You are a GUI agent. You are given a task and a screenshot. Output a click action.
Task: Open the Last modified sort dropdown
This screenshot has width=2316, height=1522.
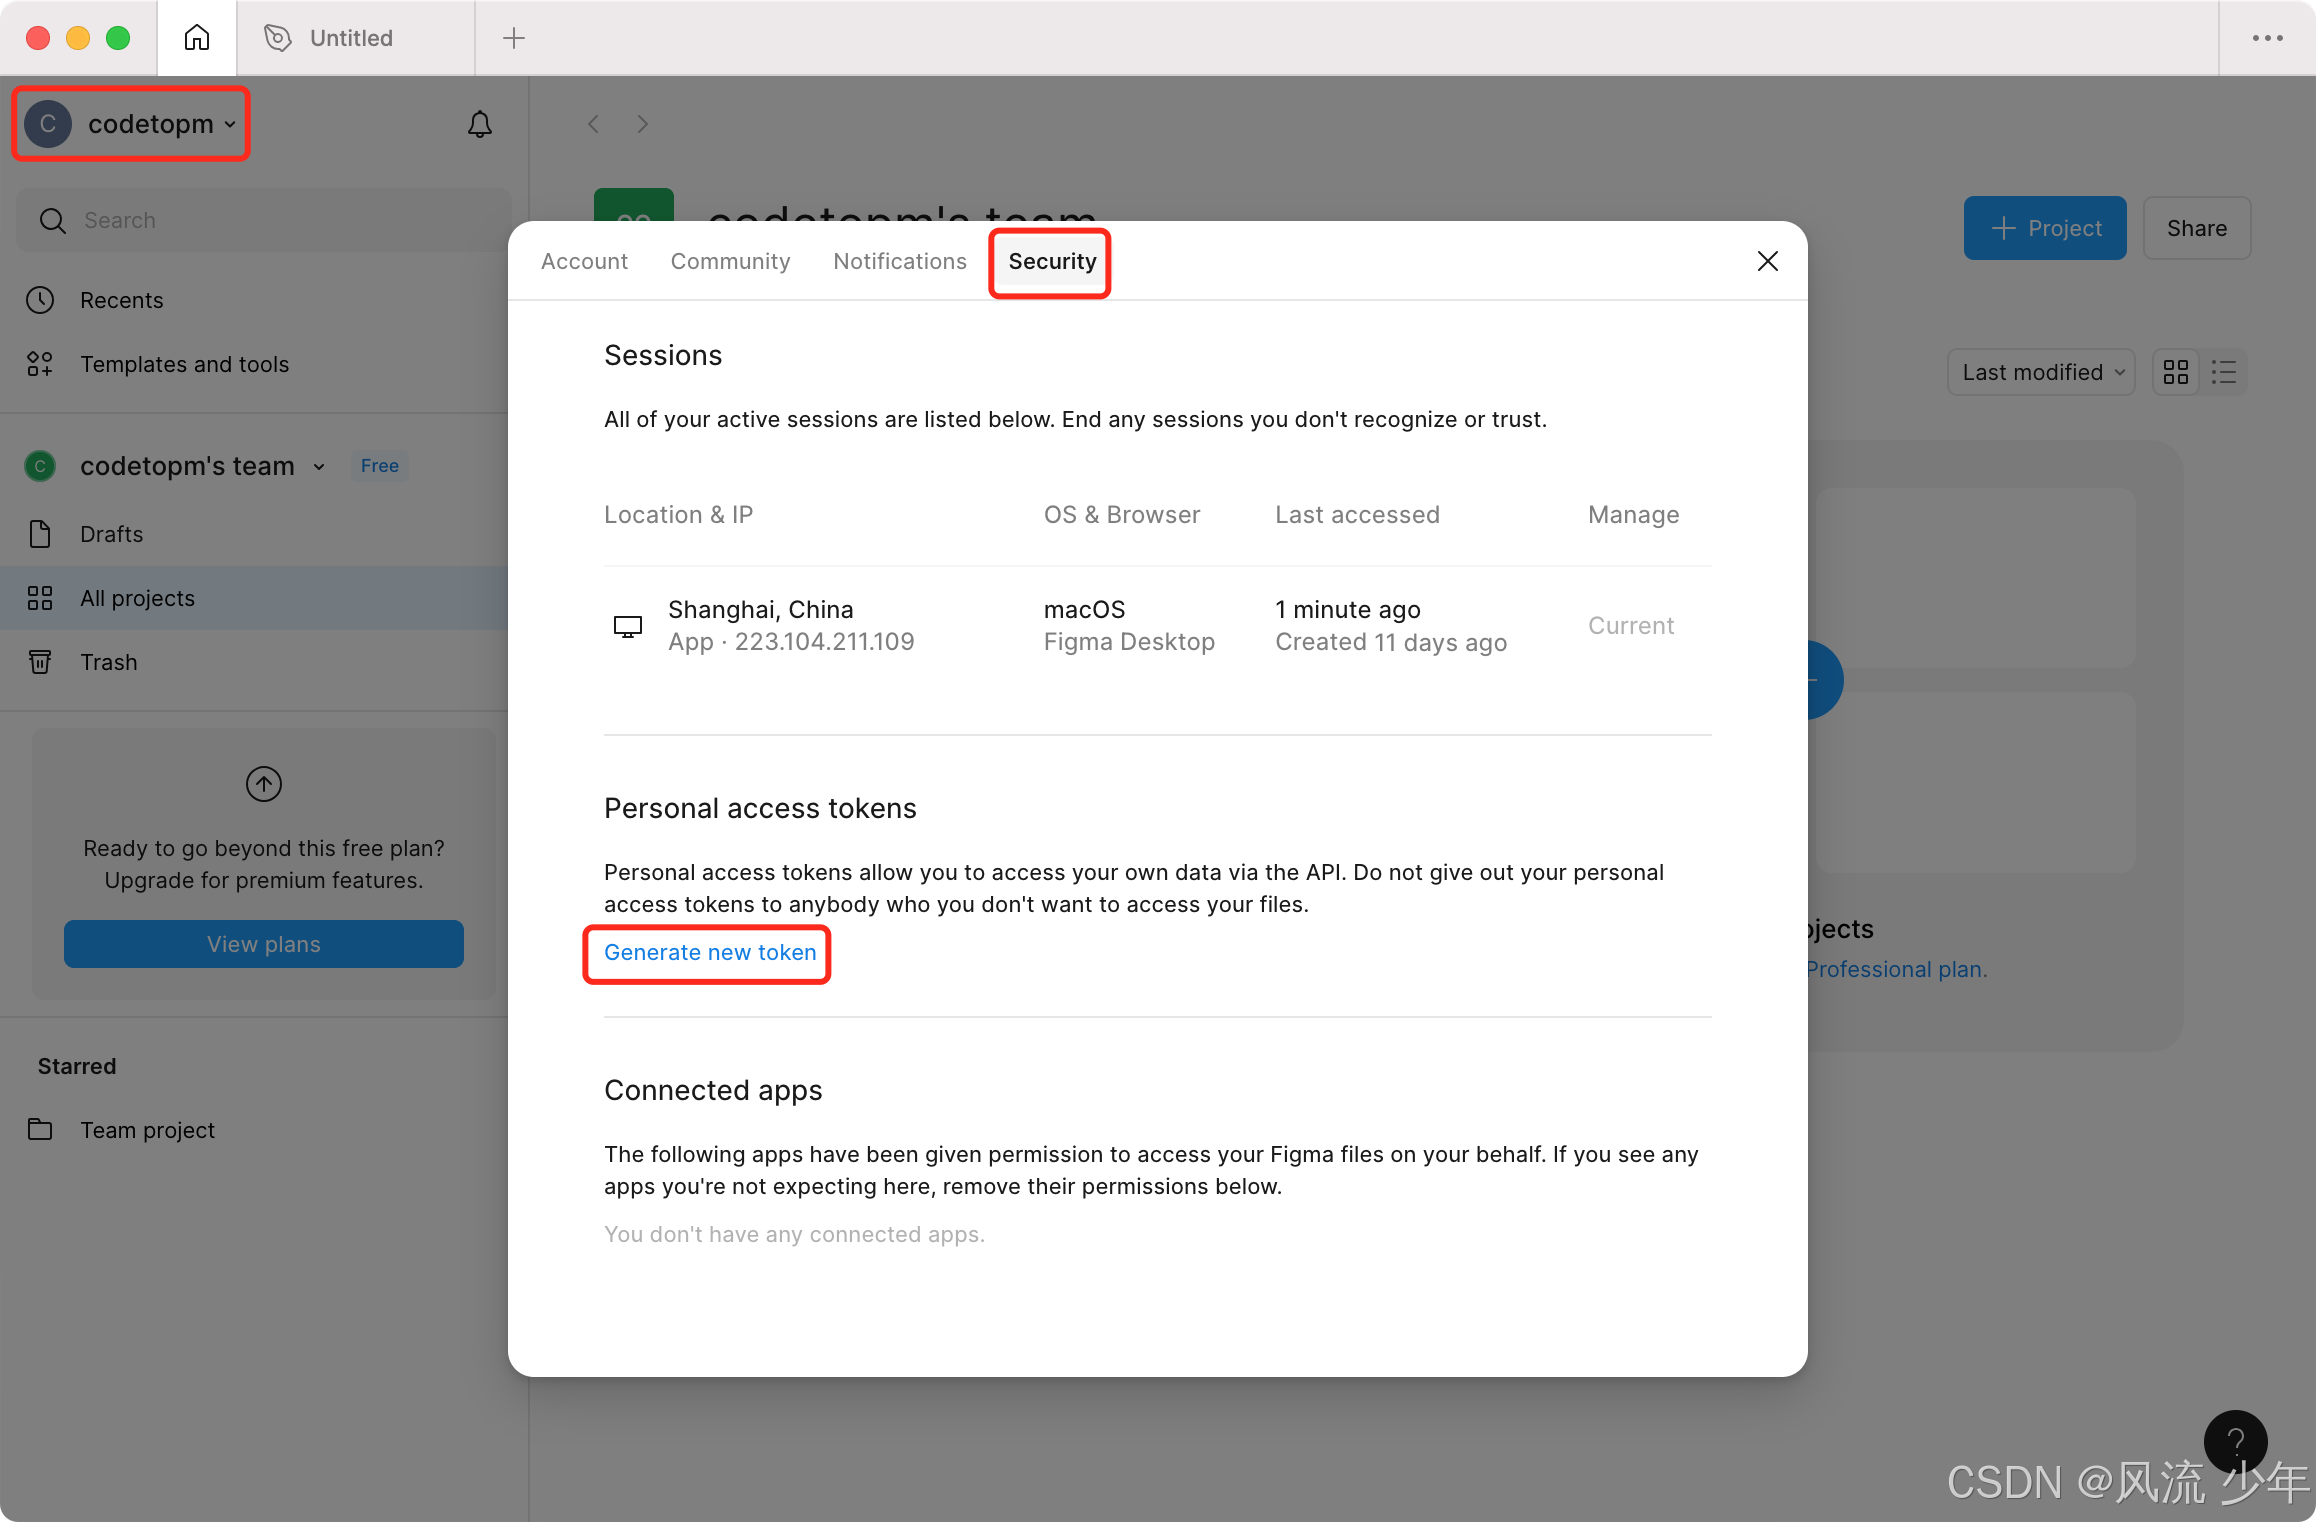2041,372
